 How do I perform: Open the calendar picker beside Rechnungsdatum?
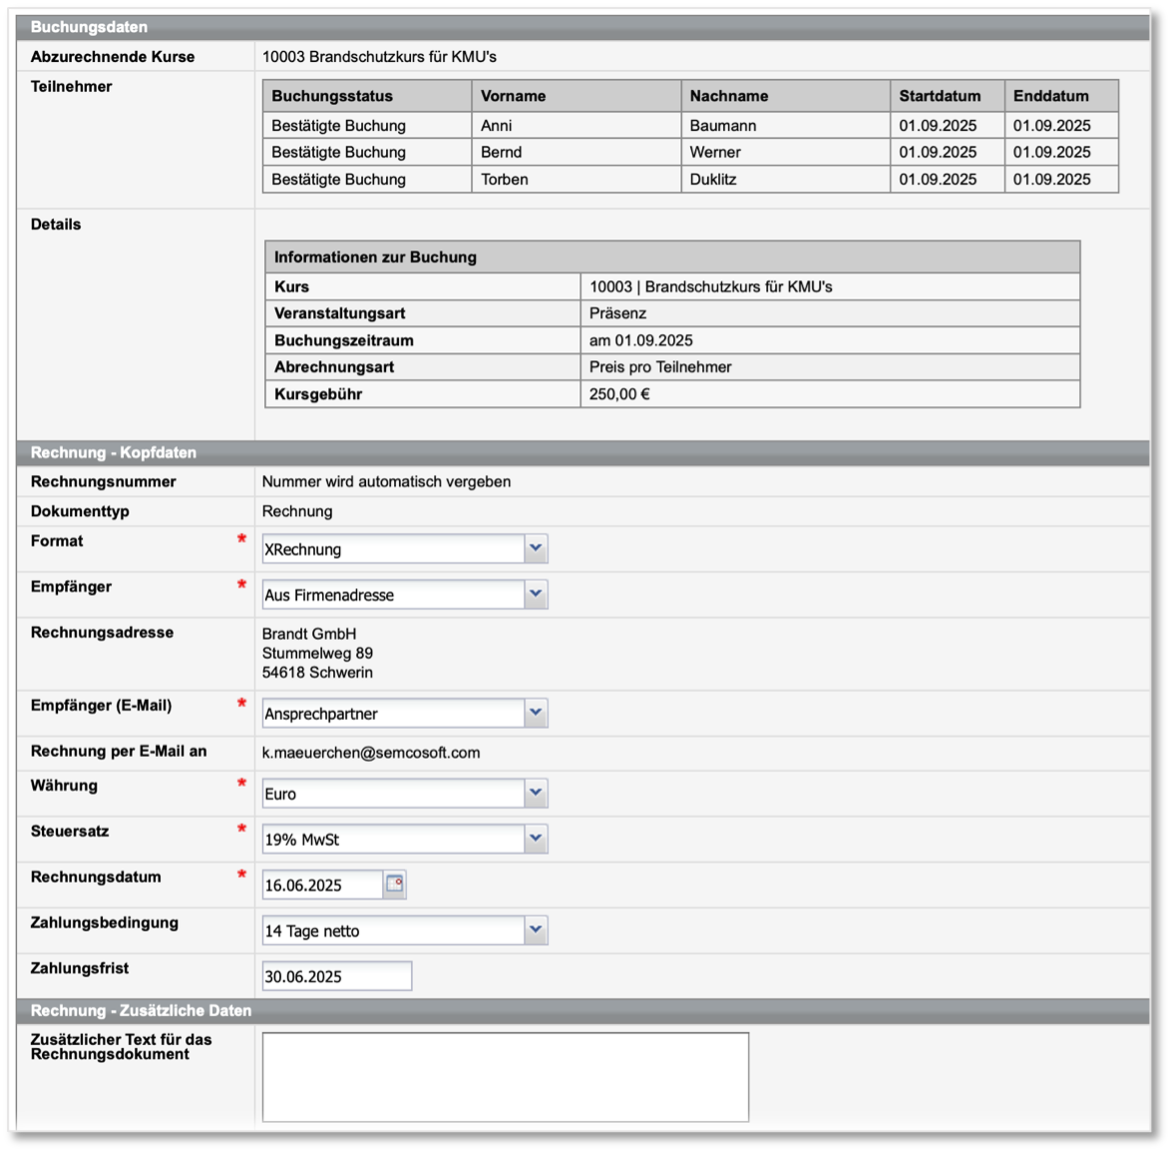396,884
